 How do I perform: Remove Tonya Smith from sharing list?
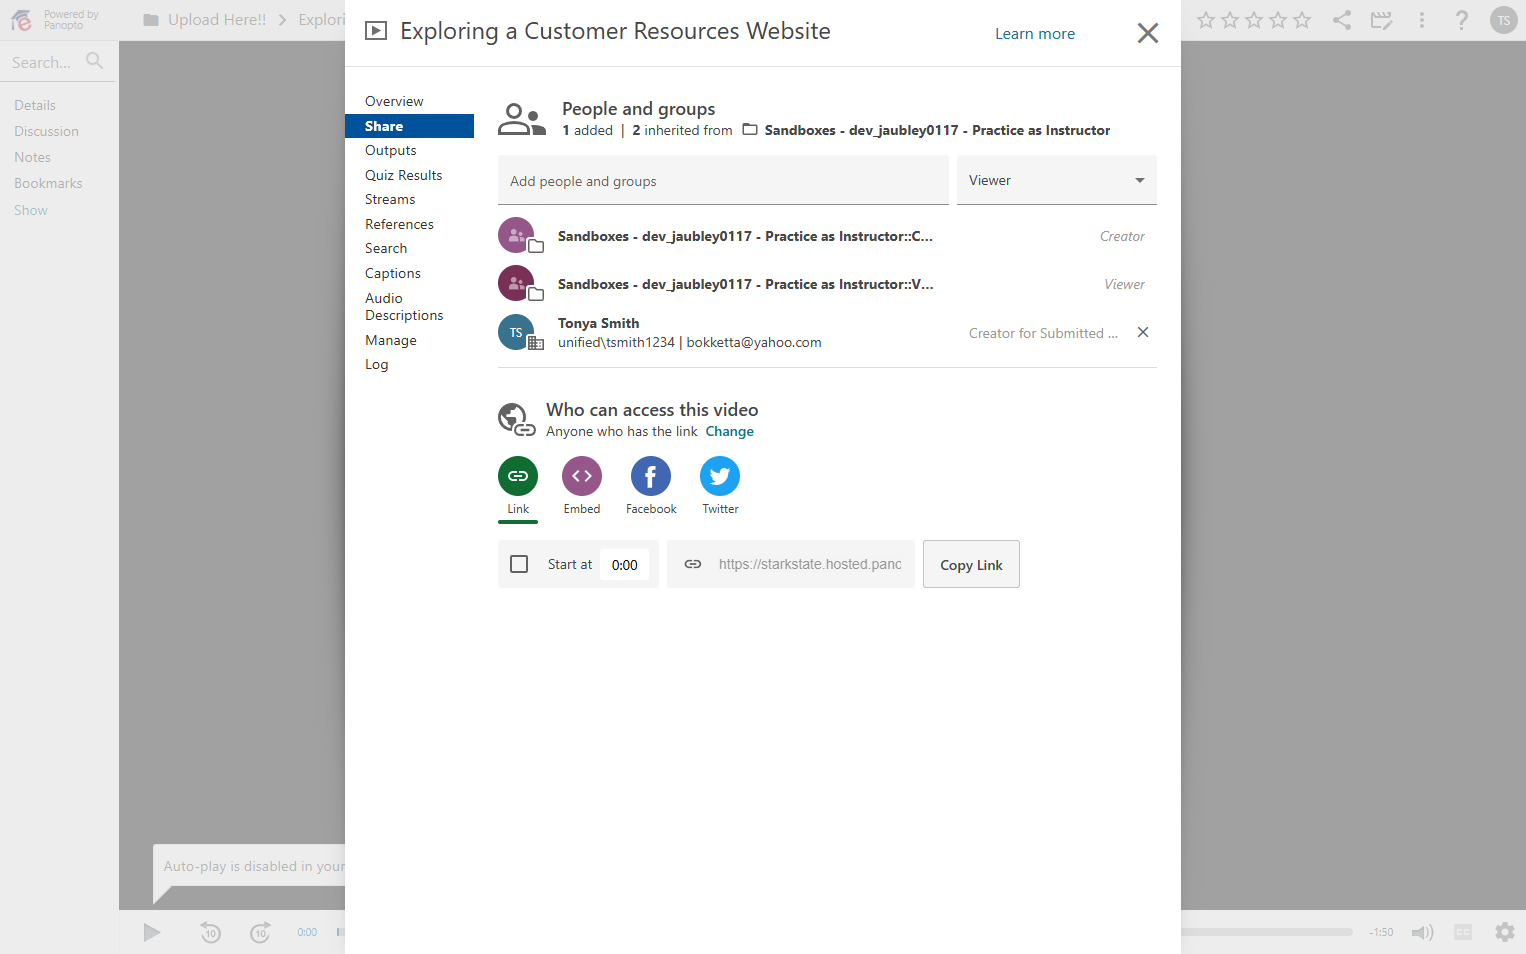click(1143, 332)
